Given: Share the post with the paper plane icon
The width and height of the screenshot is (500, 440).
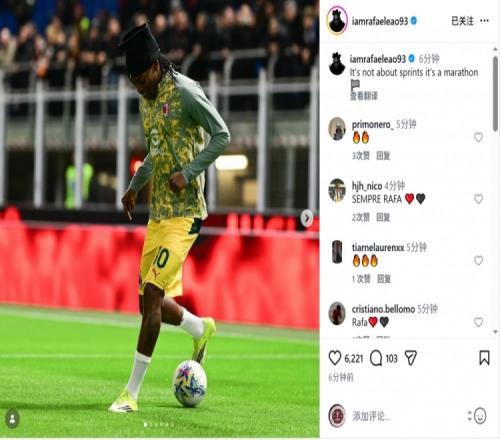Looking at the screenshot, I should (x=411, y=358).
